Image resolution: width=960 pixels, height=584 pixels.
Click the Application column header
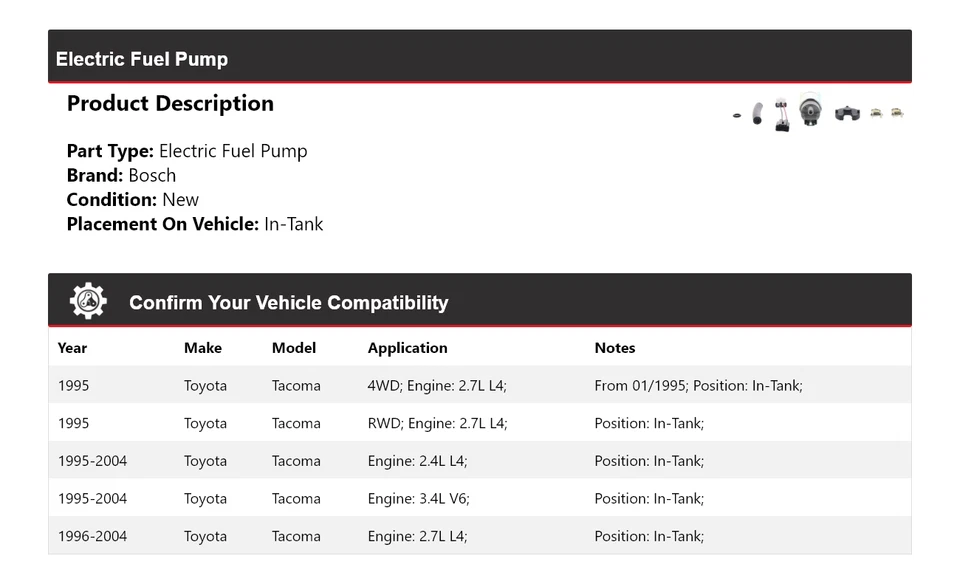[x=407, y=348]
